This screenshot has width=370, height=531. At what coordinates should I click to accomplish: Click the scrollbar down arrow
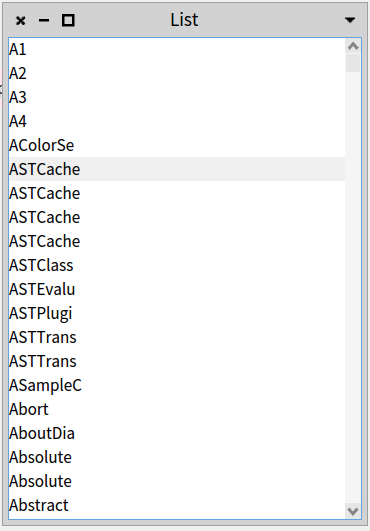[353, 511]
